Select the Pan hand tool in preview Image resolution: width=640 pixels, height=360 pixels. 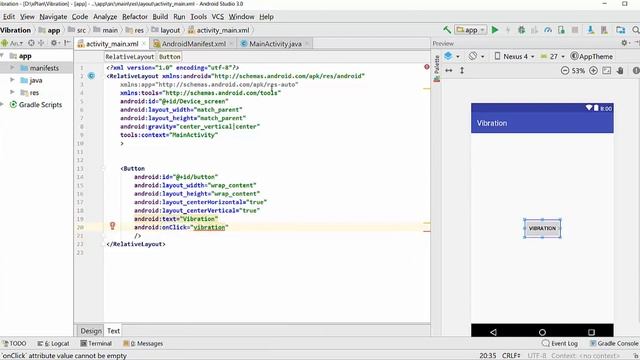pos(620,71)
